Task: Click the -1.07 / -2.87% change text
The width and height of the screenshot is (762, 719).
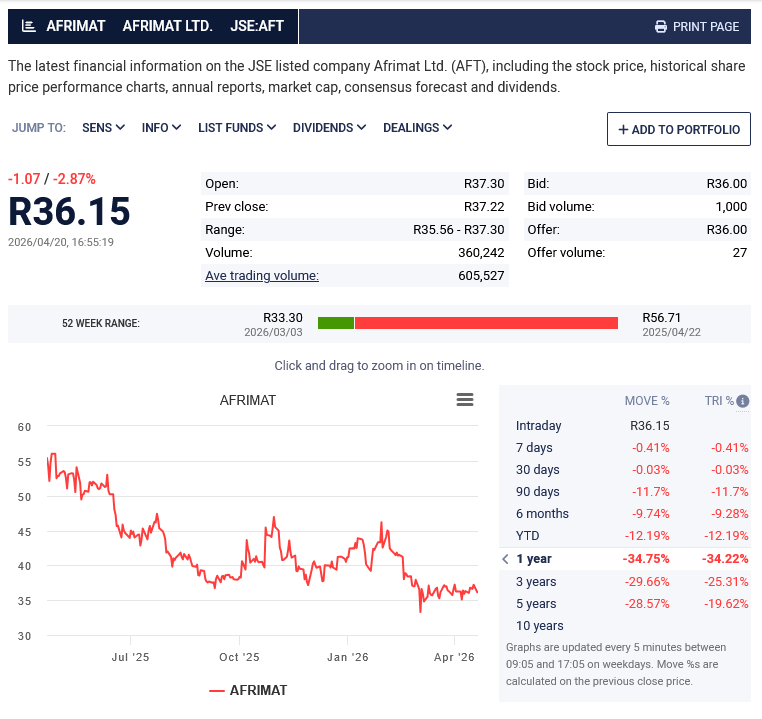Action: coord(52,179)
